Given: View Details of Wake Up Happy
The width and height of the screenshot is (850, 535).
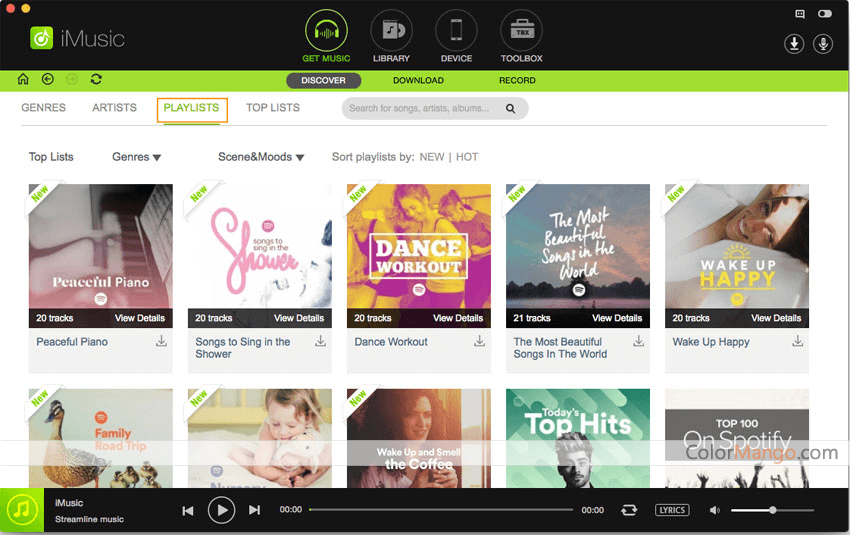Looking at the screenshot, I should coord(776,318).
